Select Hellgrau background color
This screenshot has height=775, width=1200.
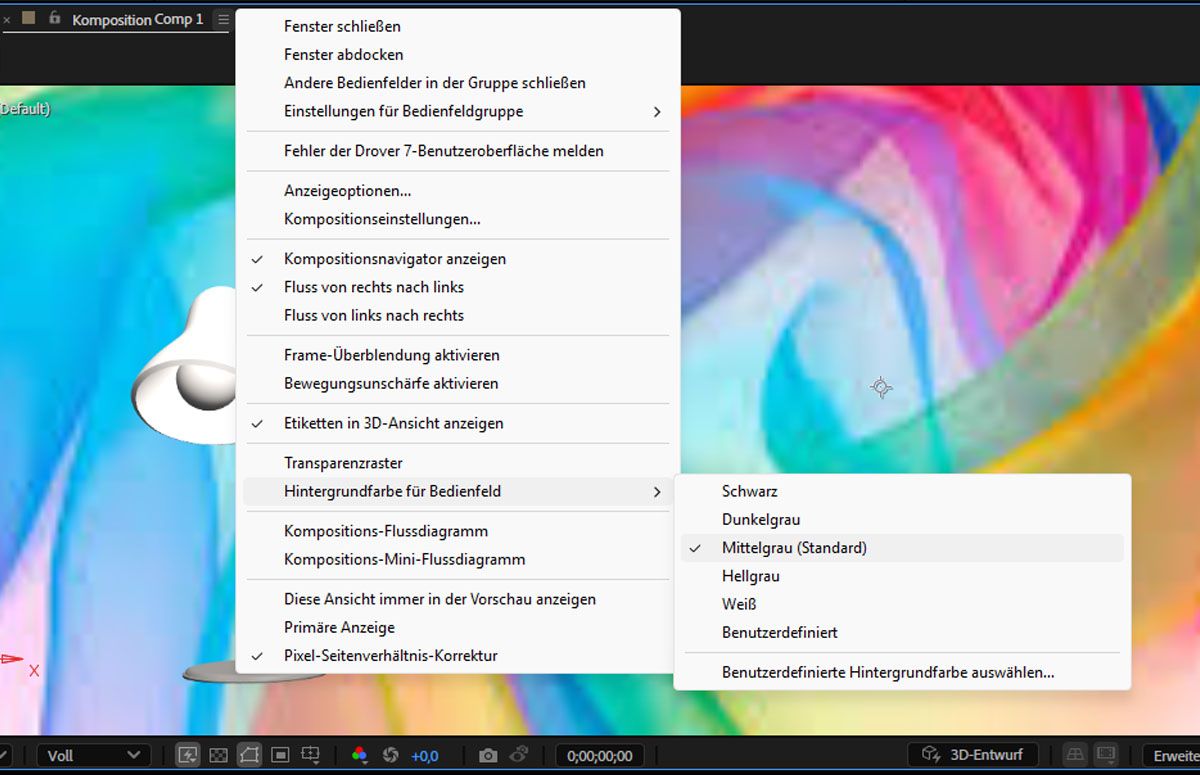click(902, 576)
